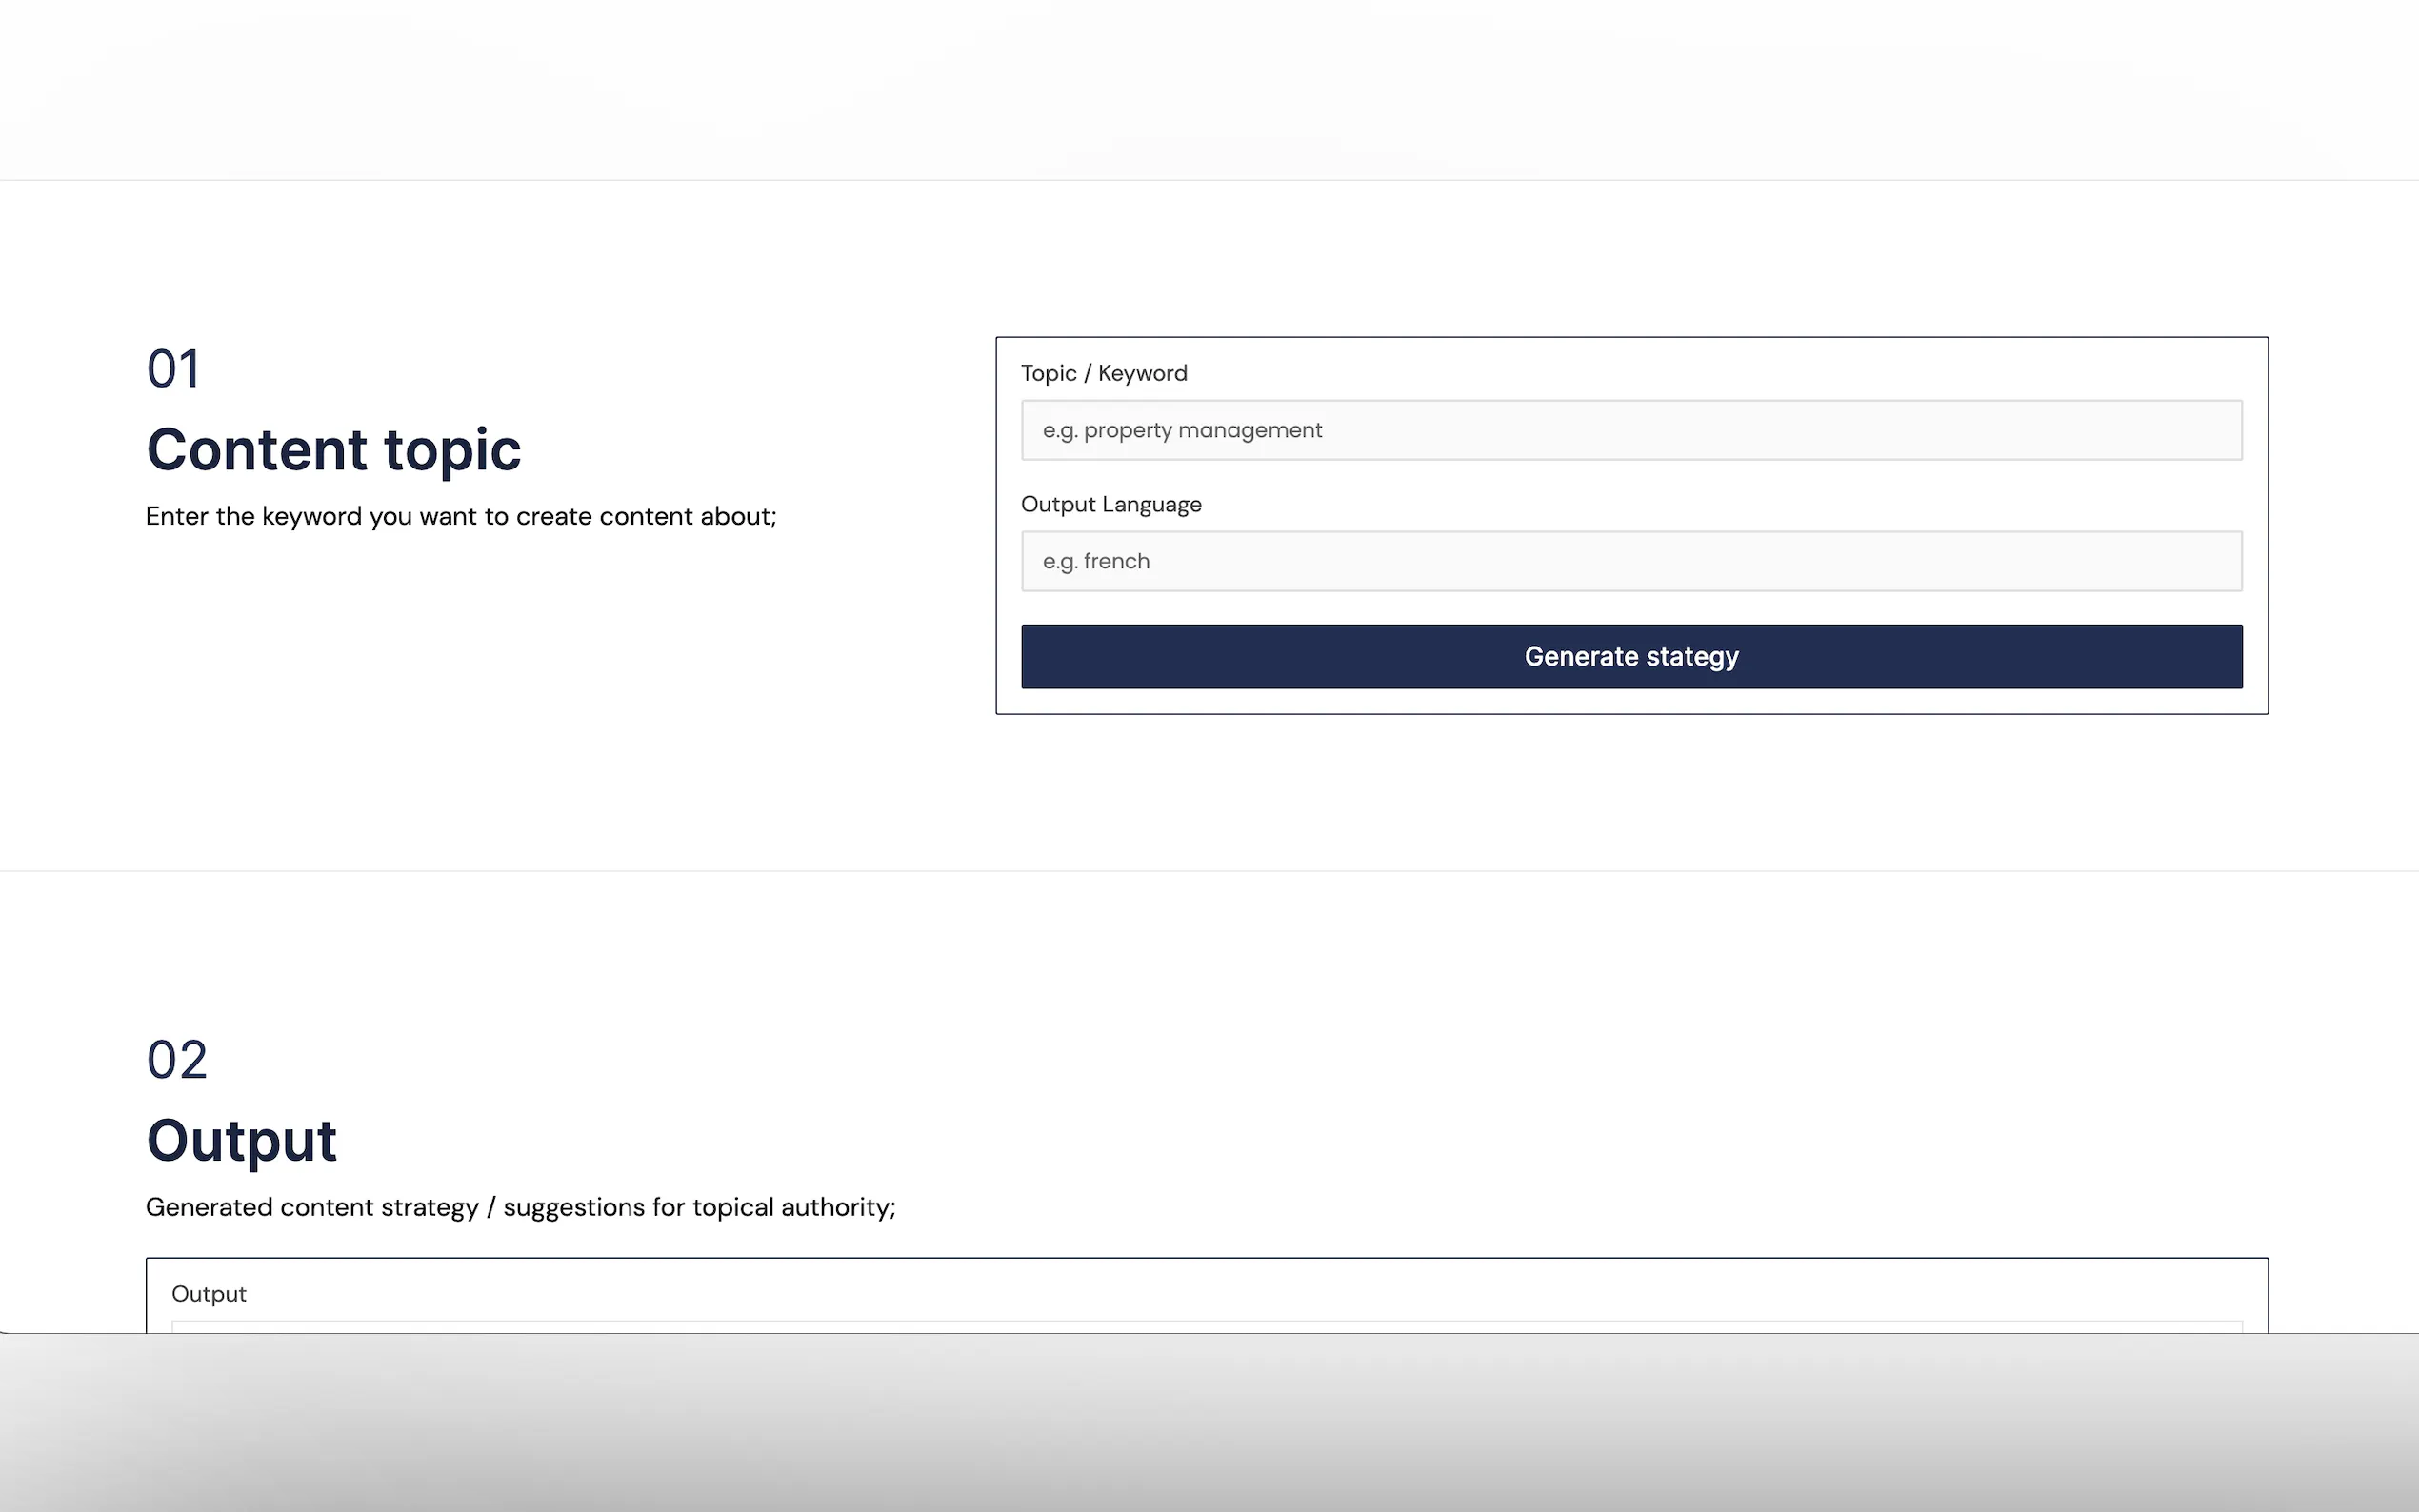Click the Topic / Keyword field label
Viewport: 2419px width, 1512px height.
click(x=1103, y=373)
